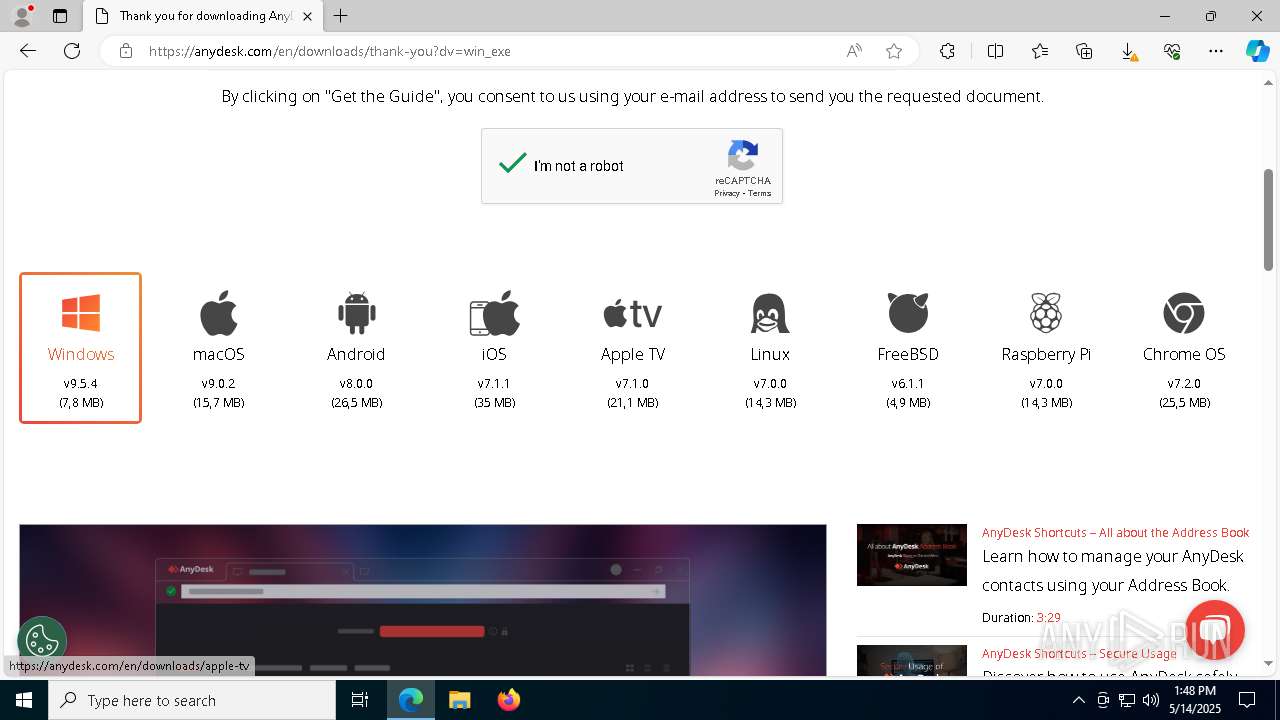Open the Secure Usage shortcuts video link
Screen dimensions: 1280x720
pos(1079,654)
